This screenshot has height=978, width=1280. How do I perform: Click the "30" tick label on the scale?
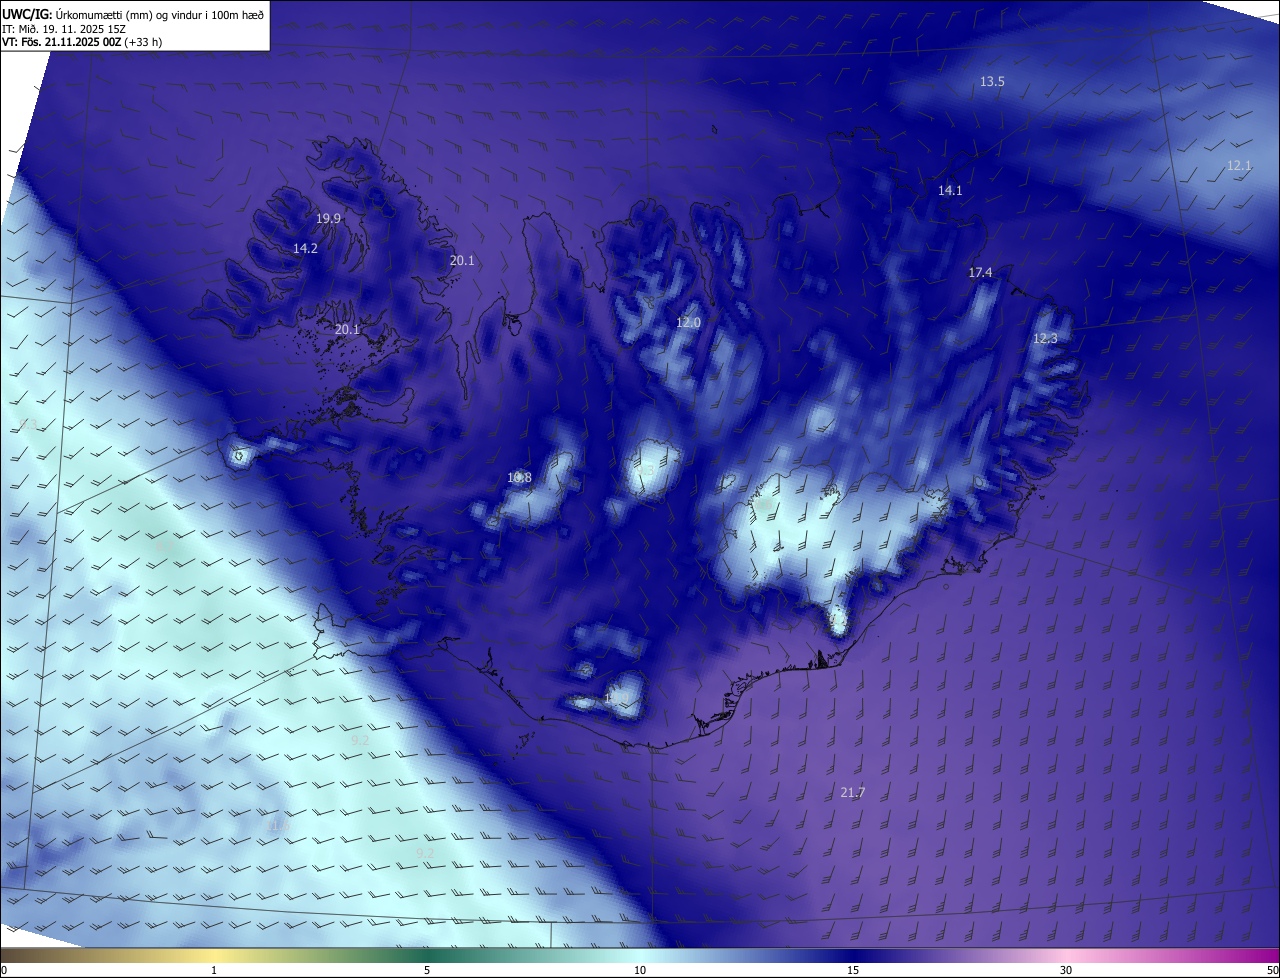click(x=1066, y=970)
